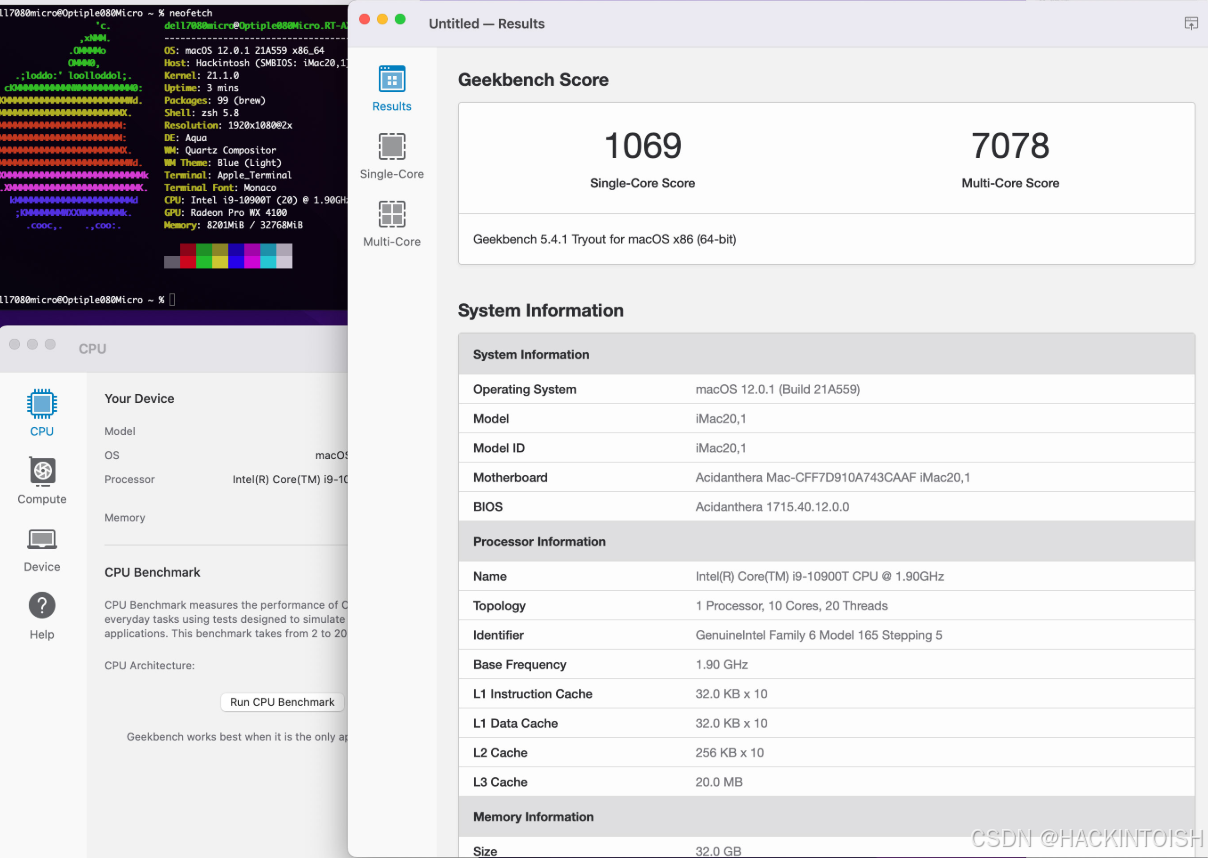Click the OS macOS 12.0.1 line in Terminal

pyautogui.click(x=244, y=50)
